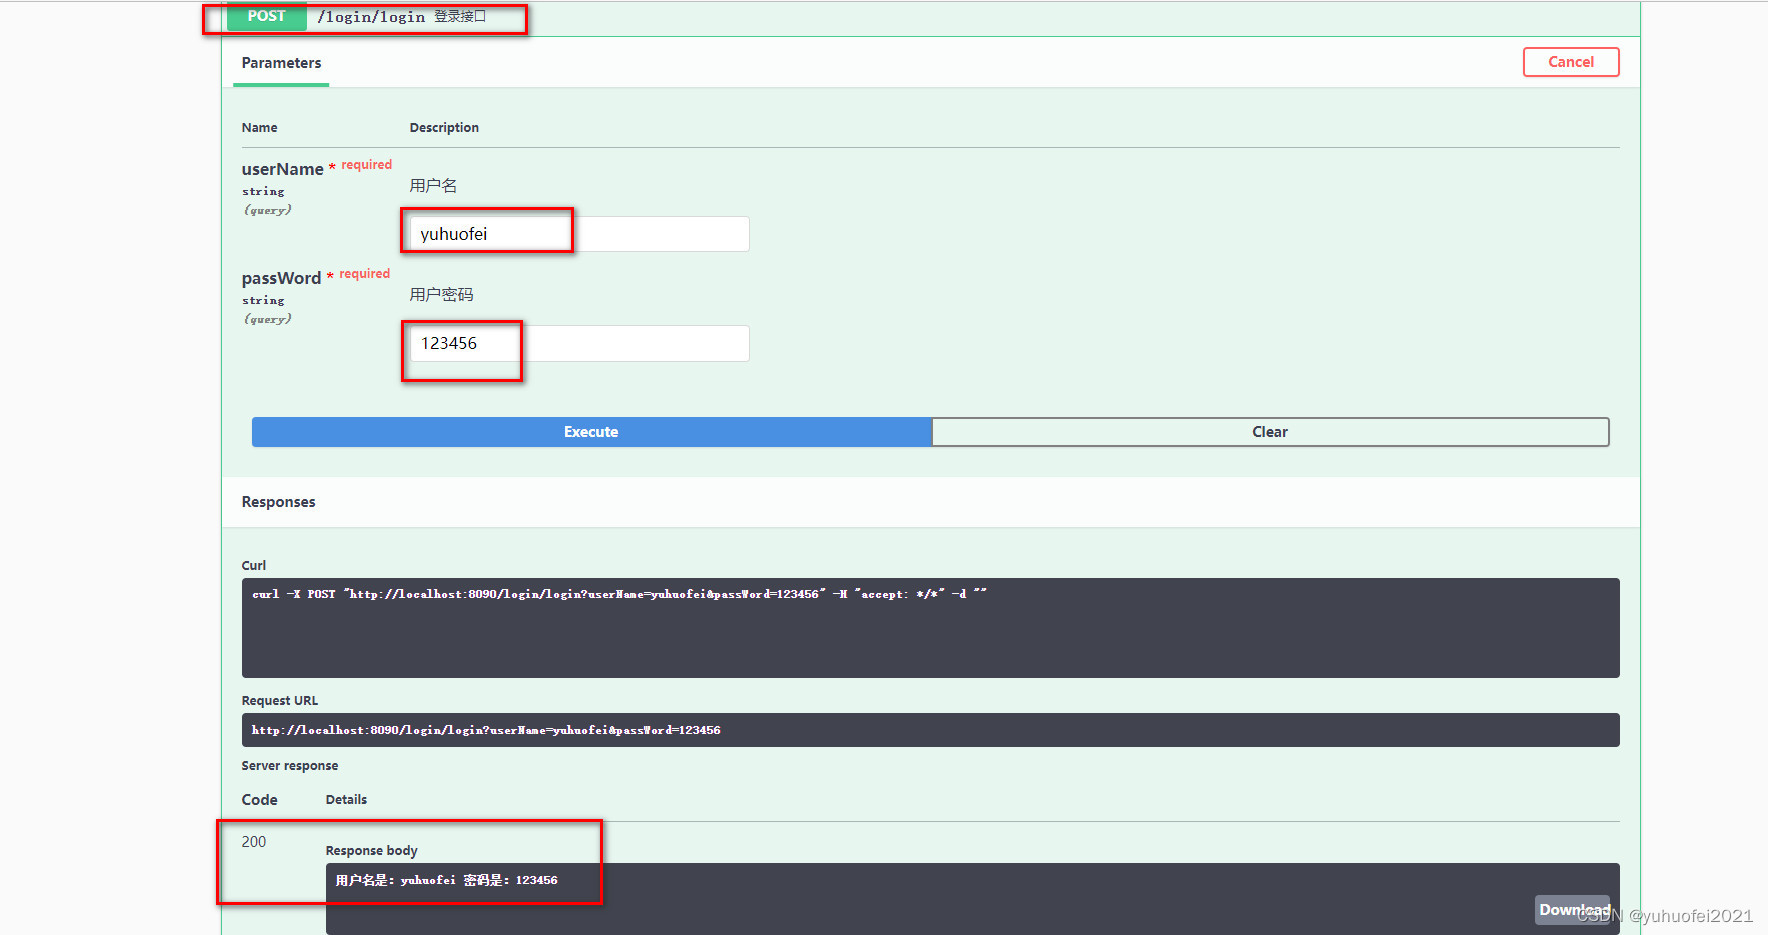The image size is (1768, 935).
Task: Click the Clear button
Action: 1270,432
